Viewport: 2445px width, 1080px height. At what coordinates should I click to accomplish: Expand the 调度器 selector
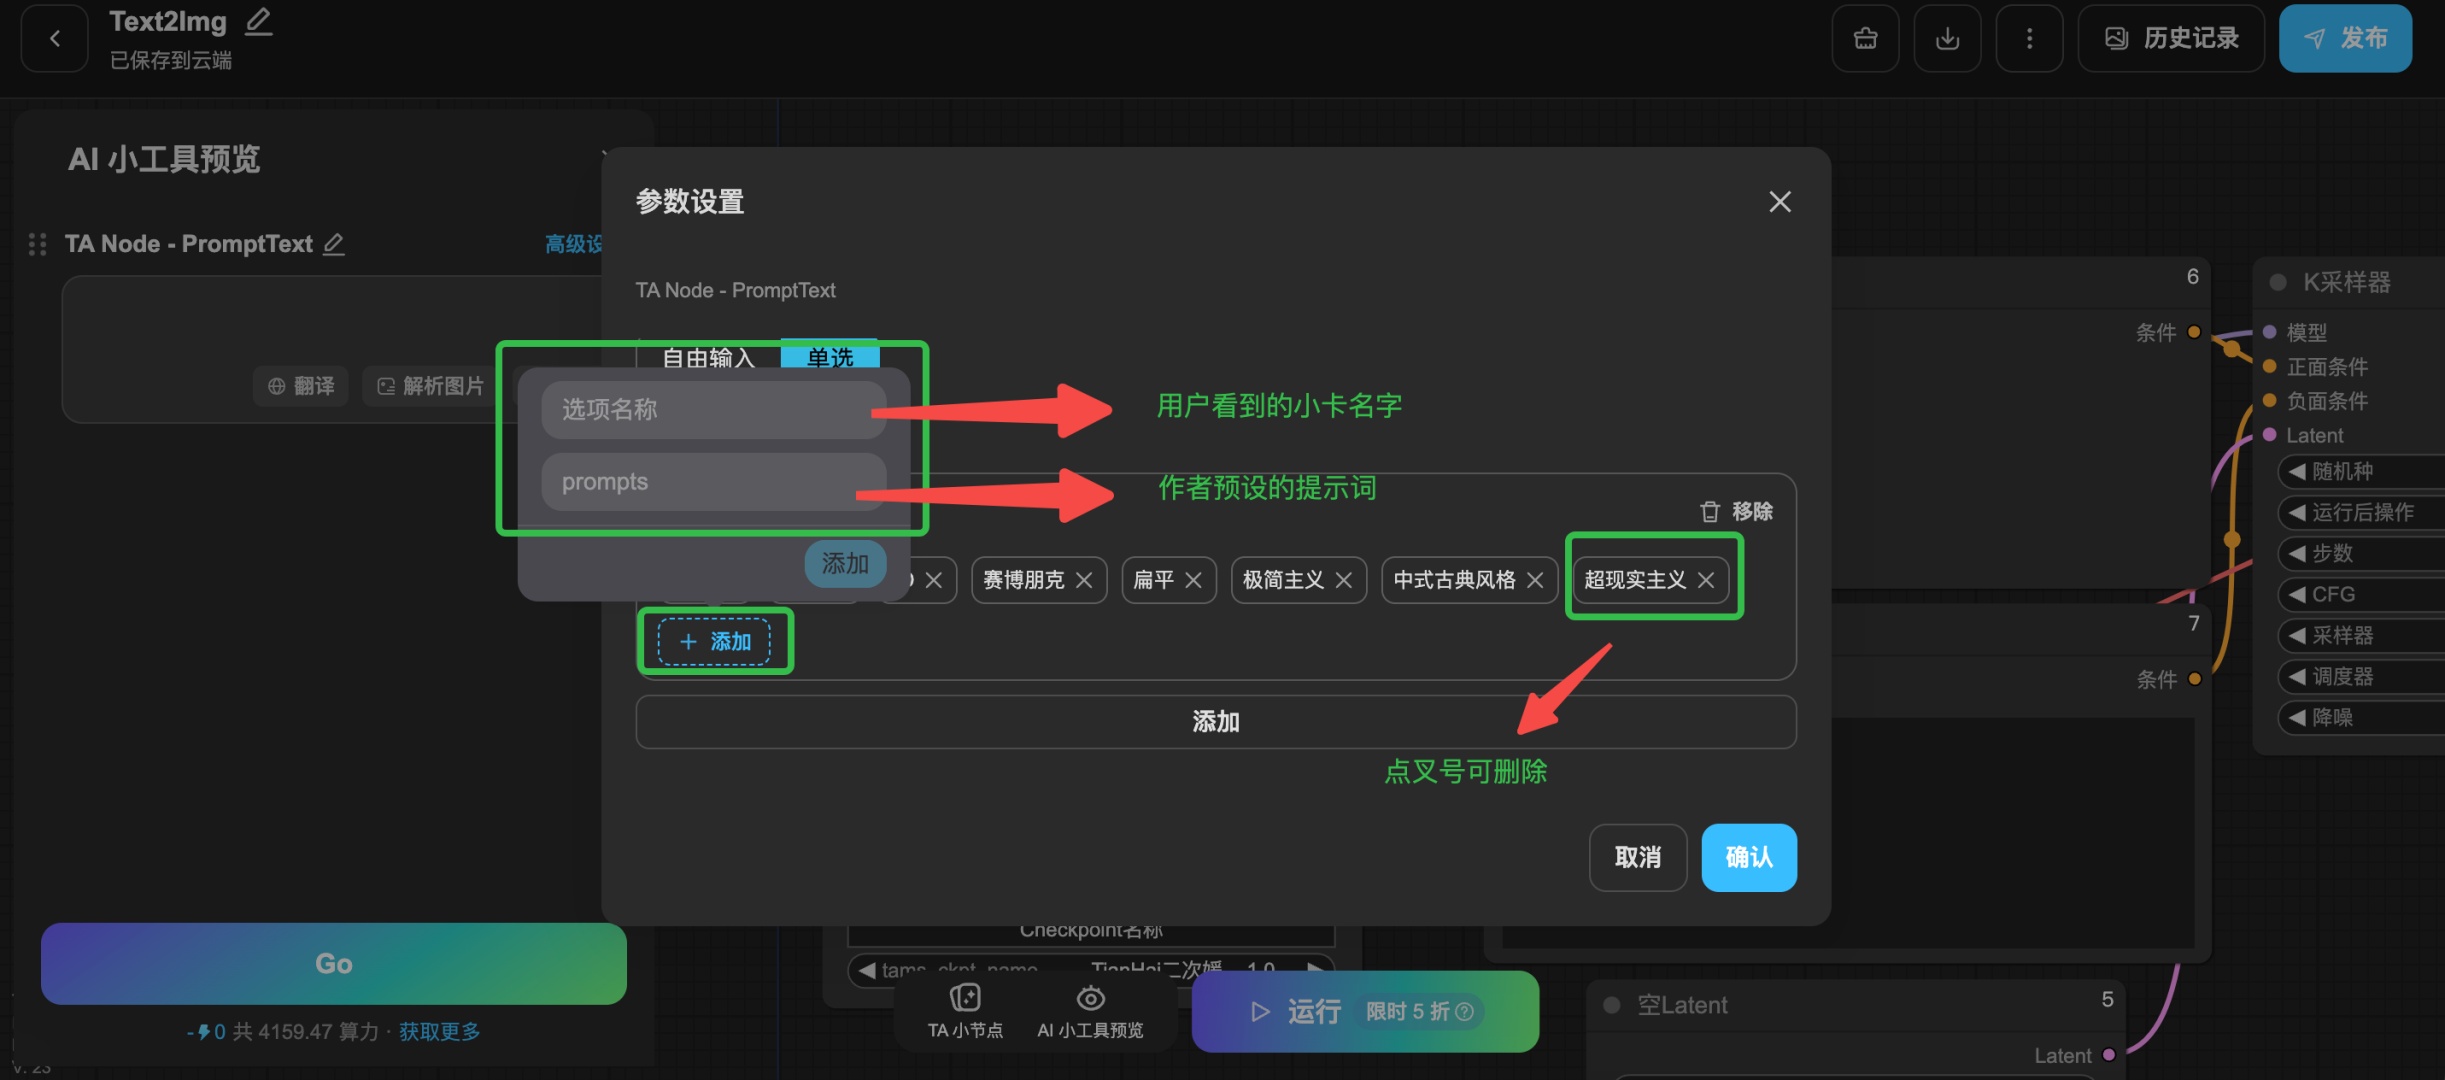[2298, 677]
